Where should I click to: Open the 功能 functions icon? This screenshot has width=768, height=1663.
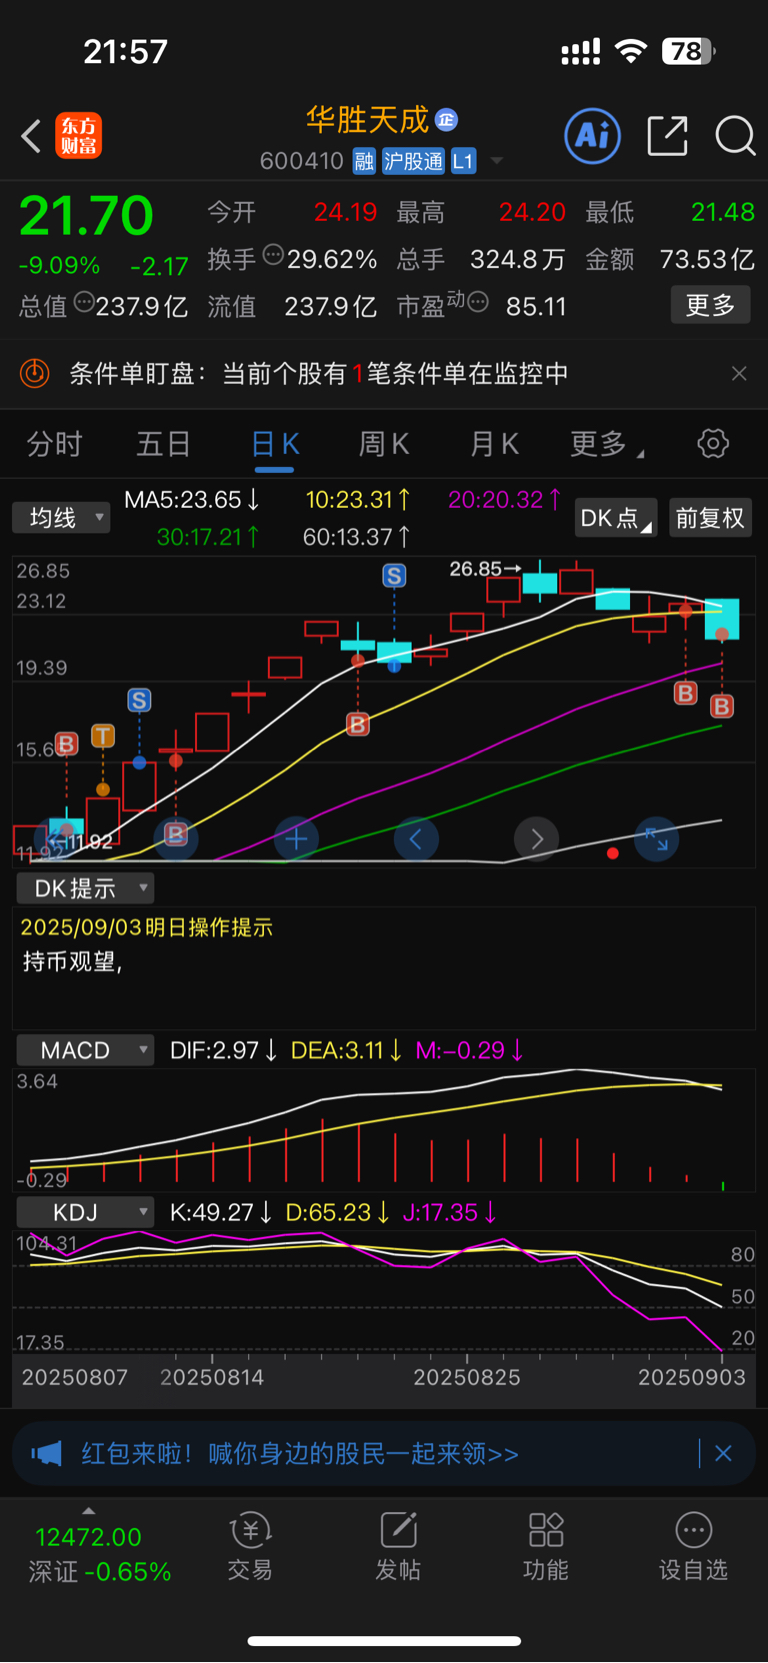[x=546, y=1546]
